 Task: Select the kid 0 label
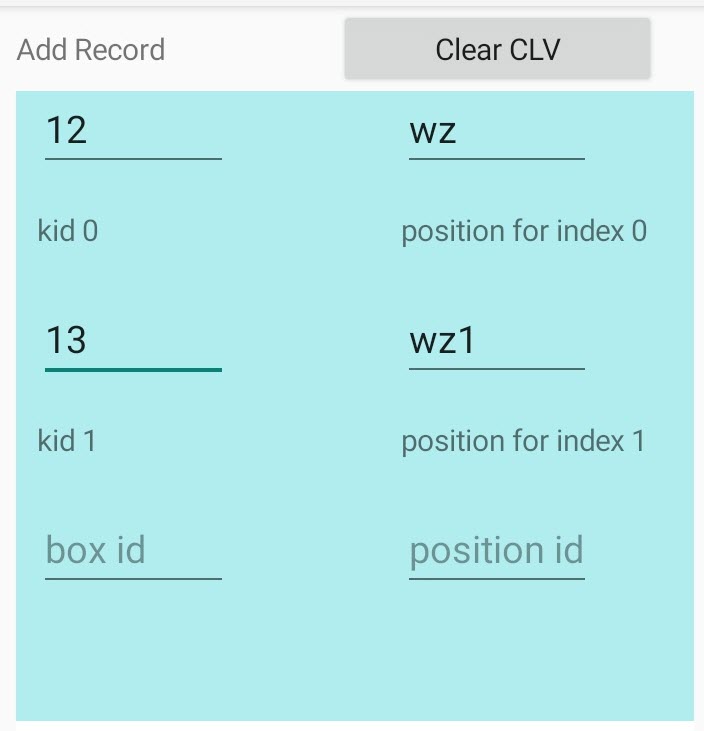pyautogui.click(x=68, y=232)
